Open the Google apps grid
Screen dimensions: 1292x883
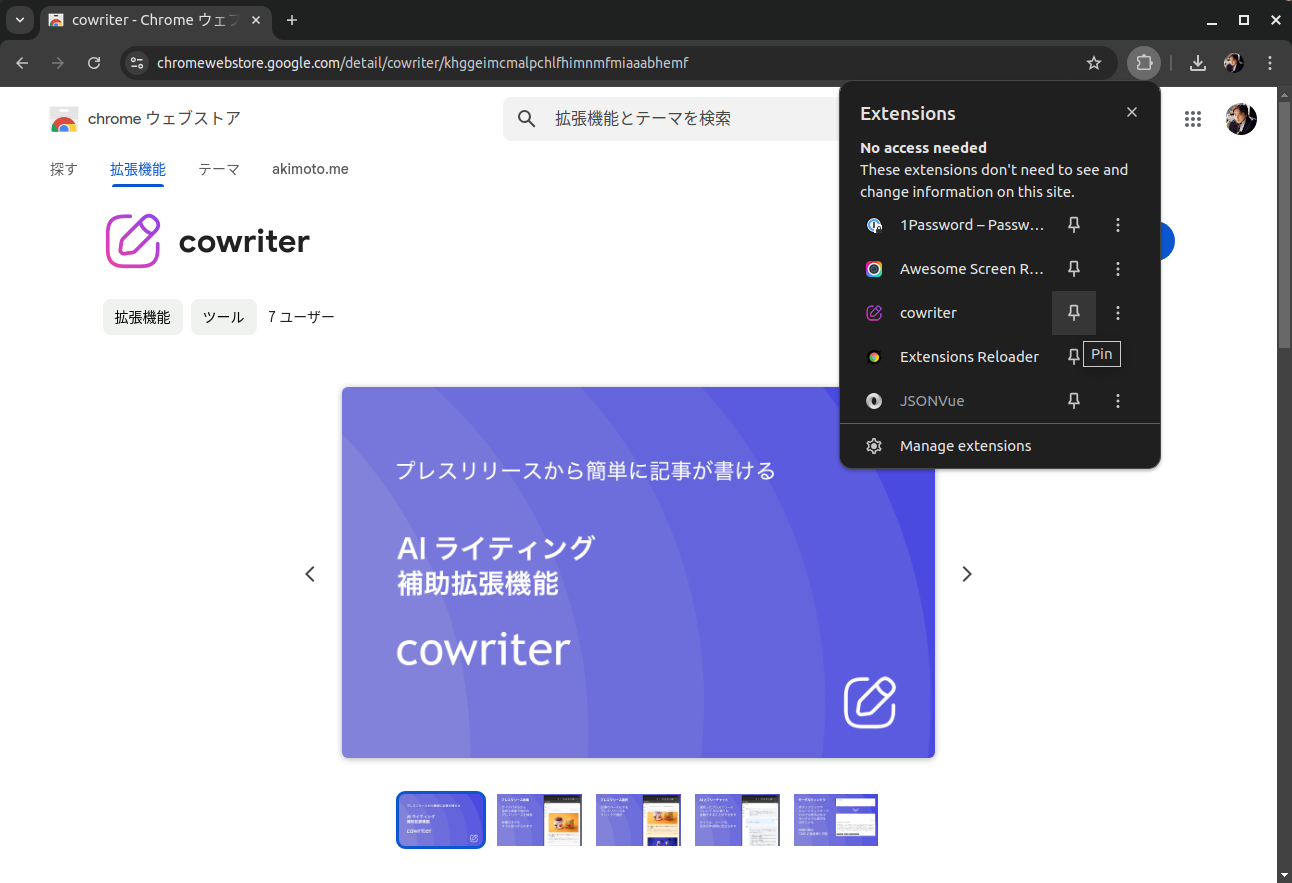1192,119
